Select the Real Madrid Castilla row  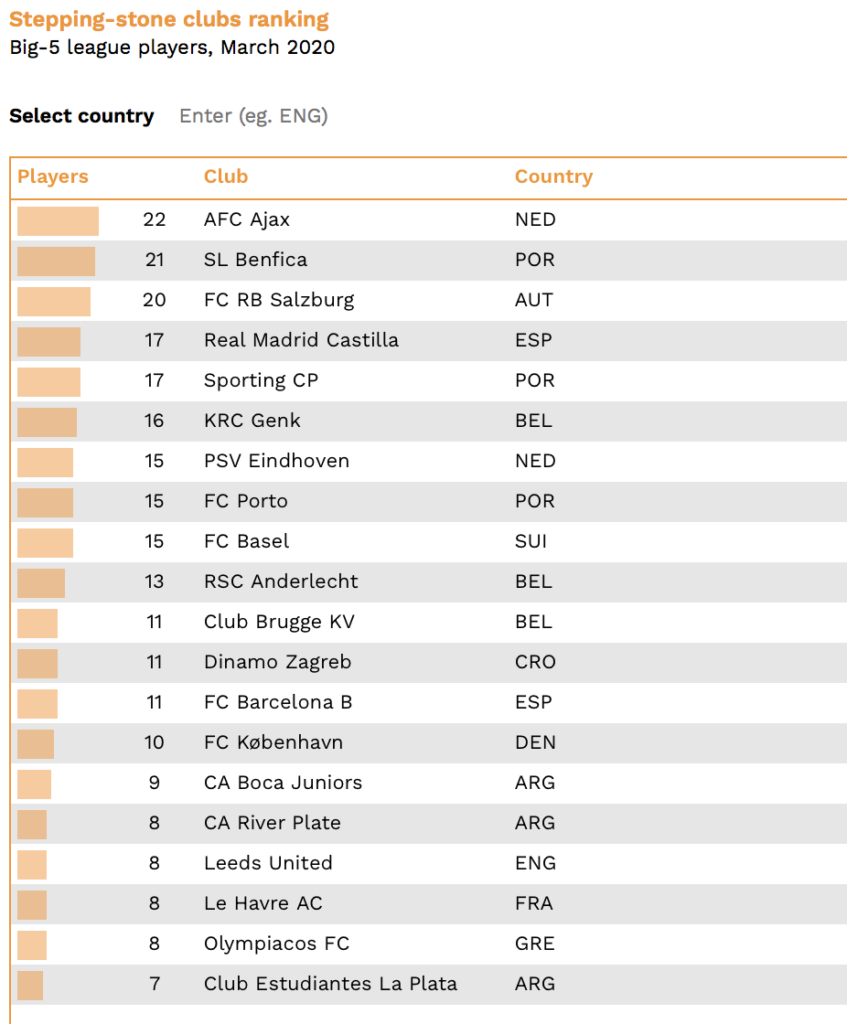point(429,341)
